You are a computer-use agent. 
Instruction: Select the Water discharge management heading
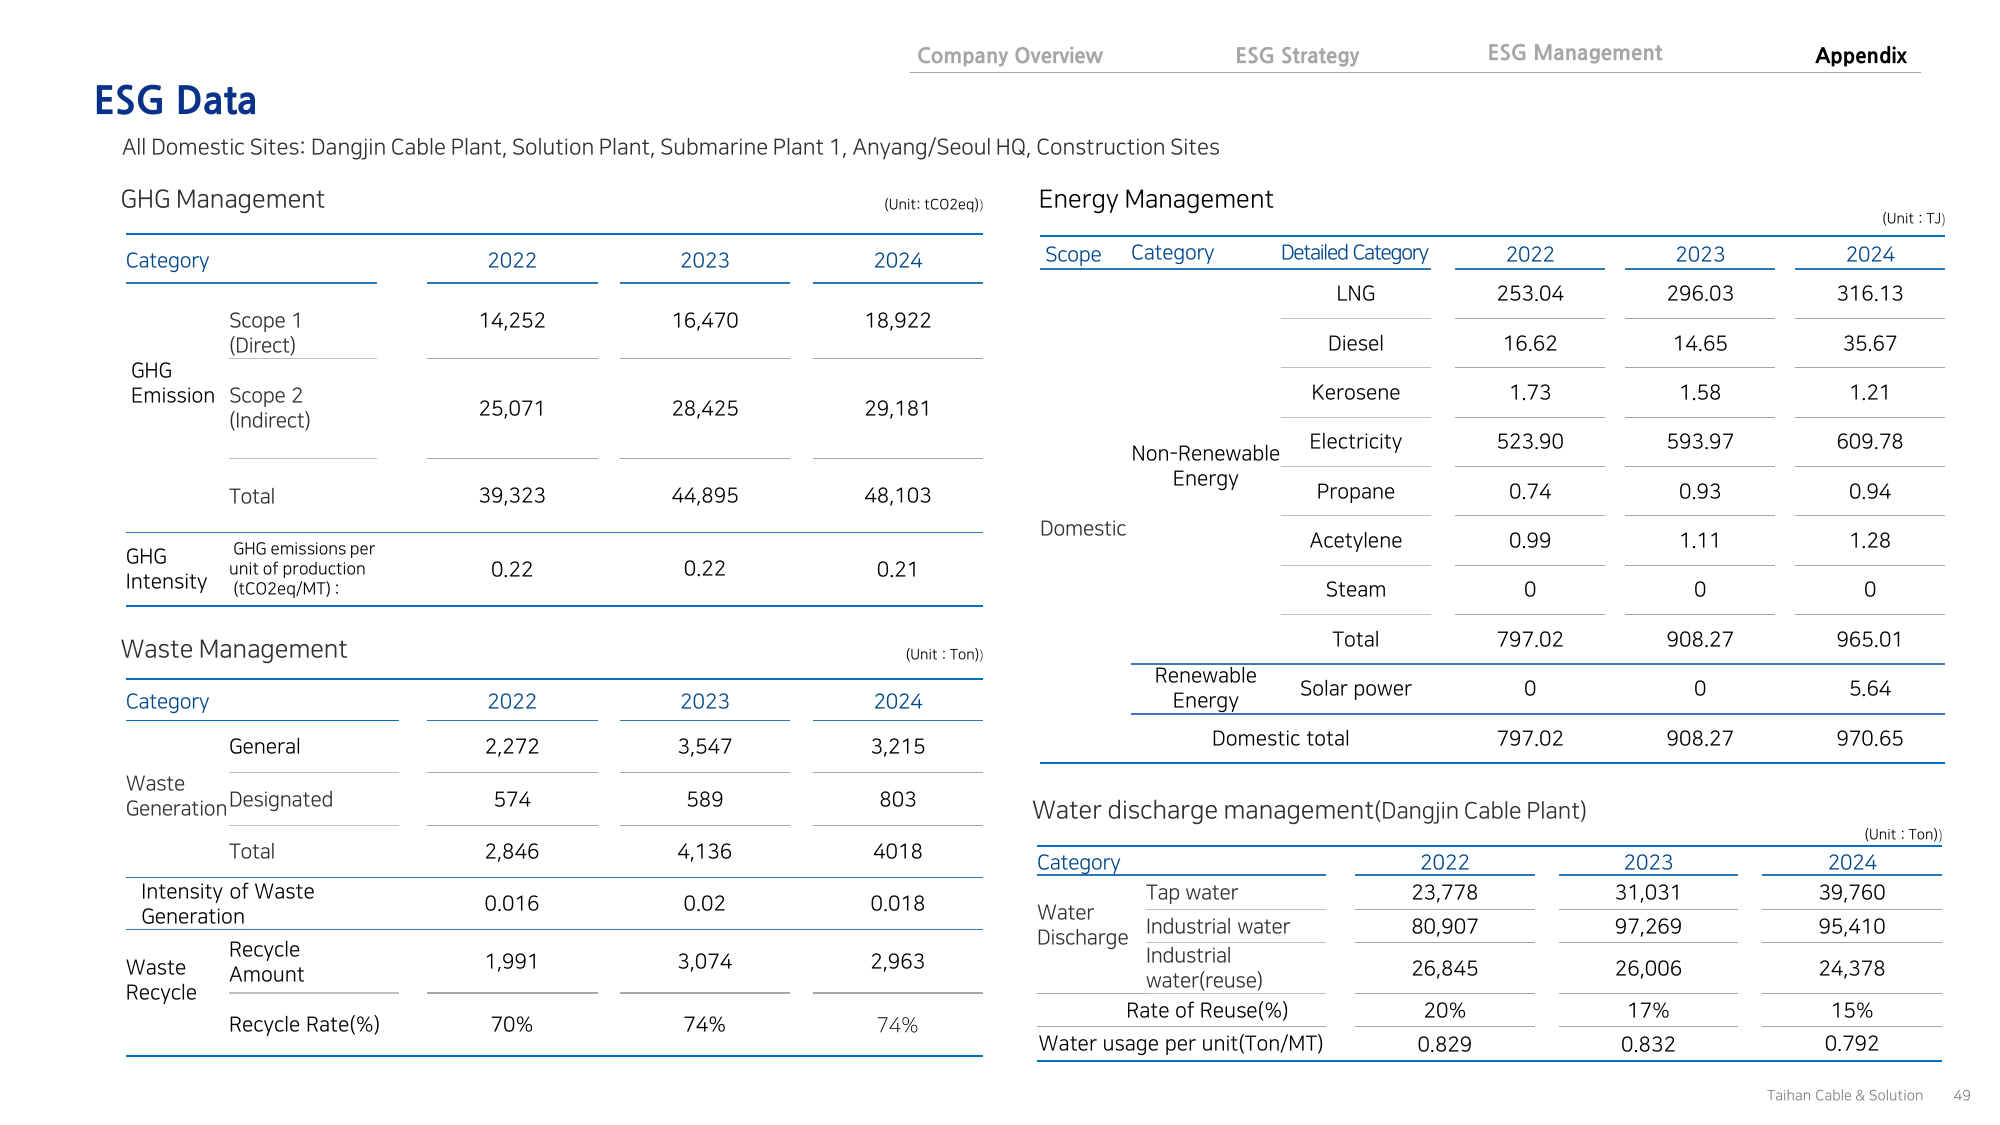point(1309,810)
